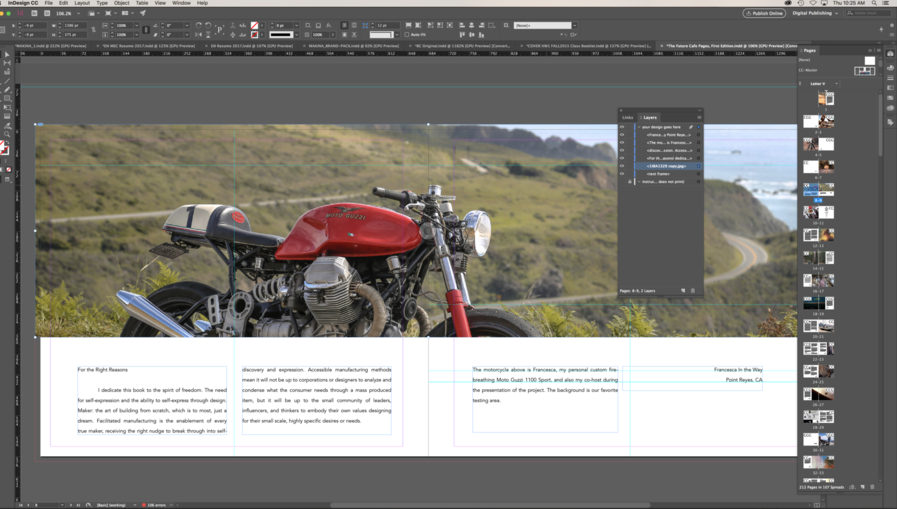Click the Publish Online button
897x509 pixels.
(x=764, y=13)
